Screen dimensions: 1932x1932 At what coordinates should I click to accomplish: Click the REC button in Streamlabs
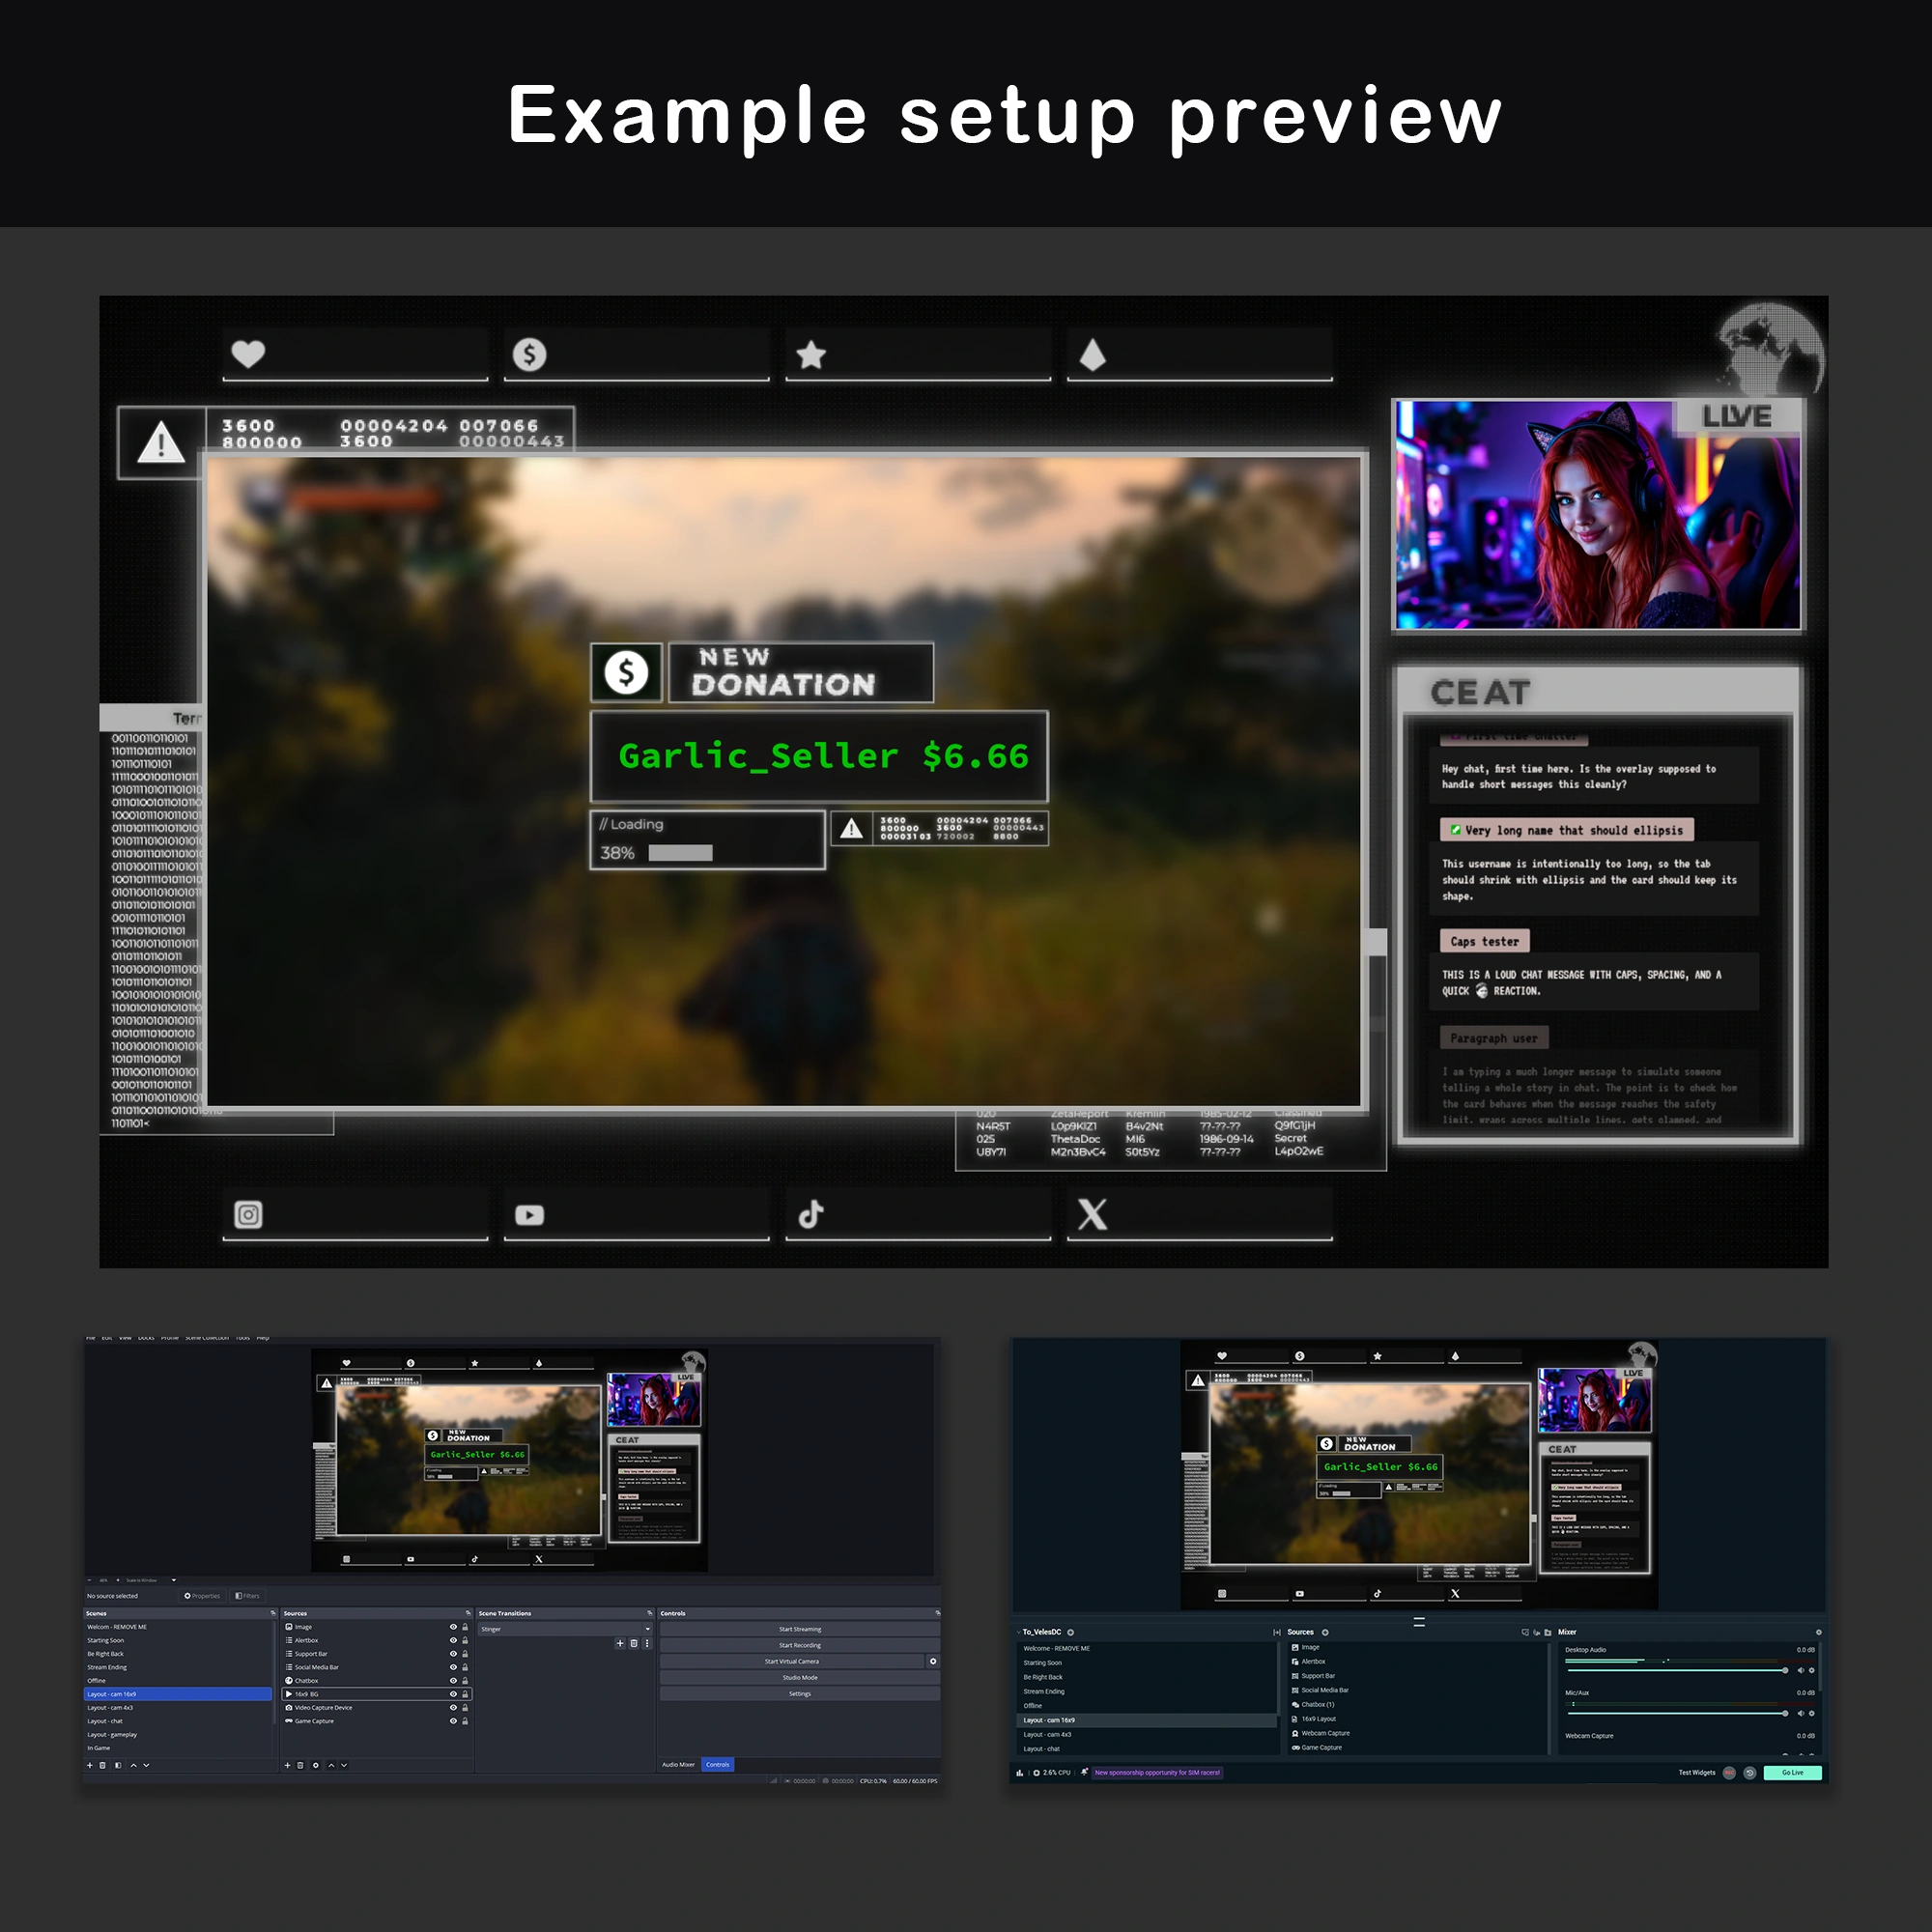click(1730, 1772)
